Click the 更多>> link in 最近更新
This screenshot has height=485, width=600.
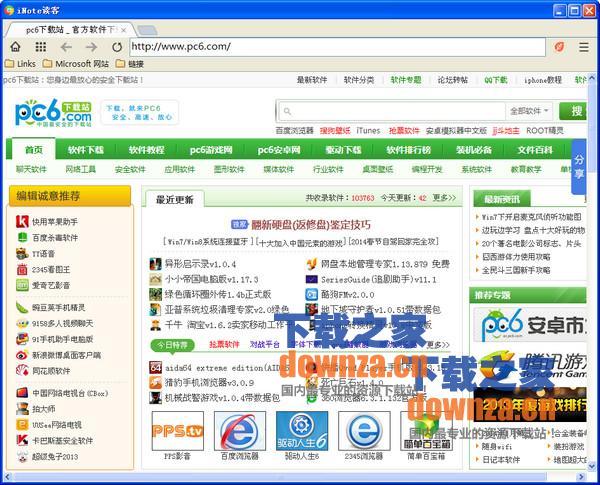coord(445,199)
